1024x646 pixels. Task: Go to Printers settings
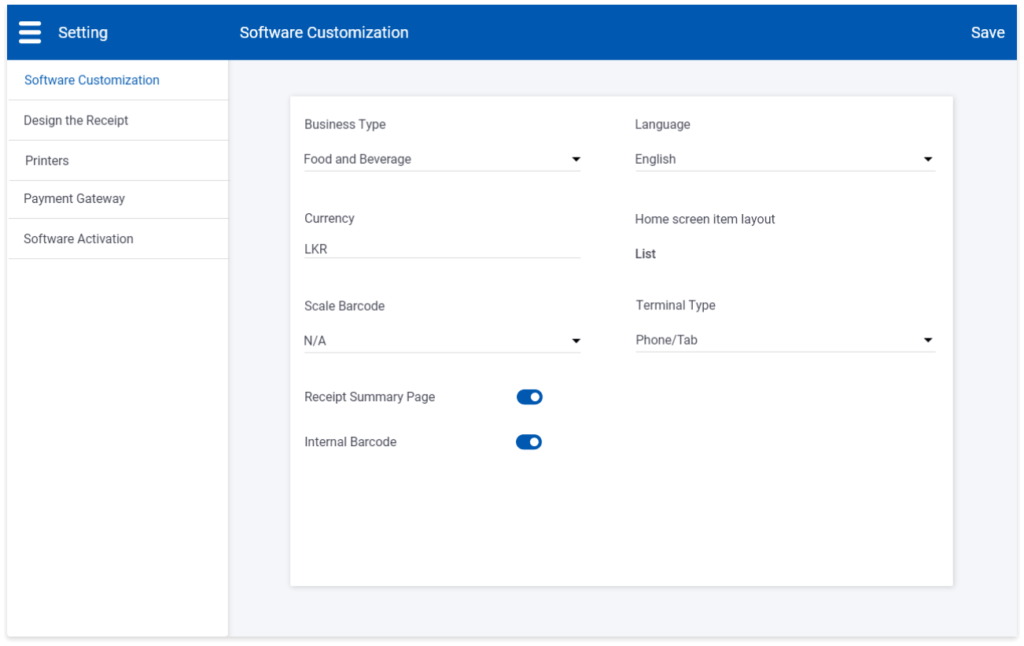coord(118,161)
